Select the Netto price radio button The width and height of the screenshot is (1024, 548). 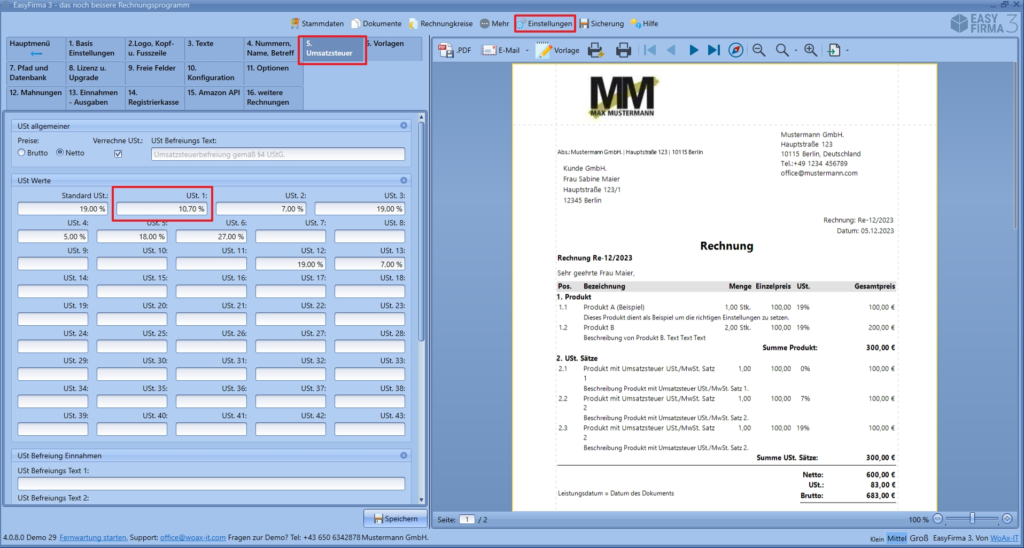[59, 154]
